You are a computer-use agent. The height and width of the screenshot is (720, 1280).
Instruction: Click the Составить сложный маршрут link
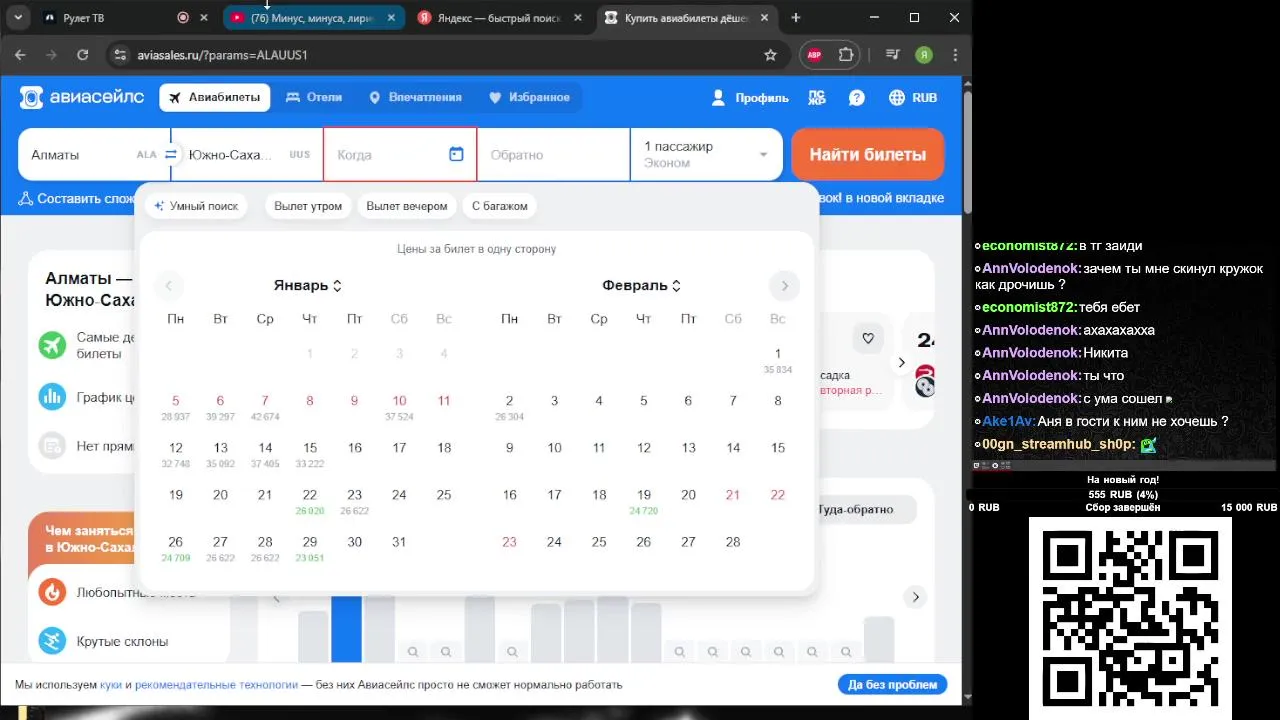tap(77, 198)
